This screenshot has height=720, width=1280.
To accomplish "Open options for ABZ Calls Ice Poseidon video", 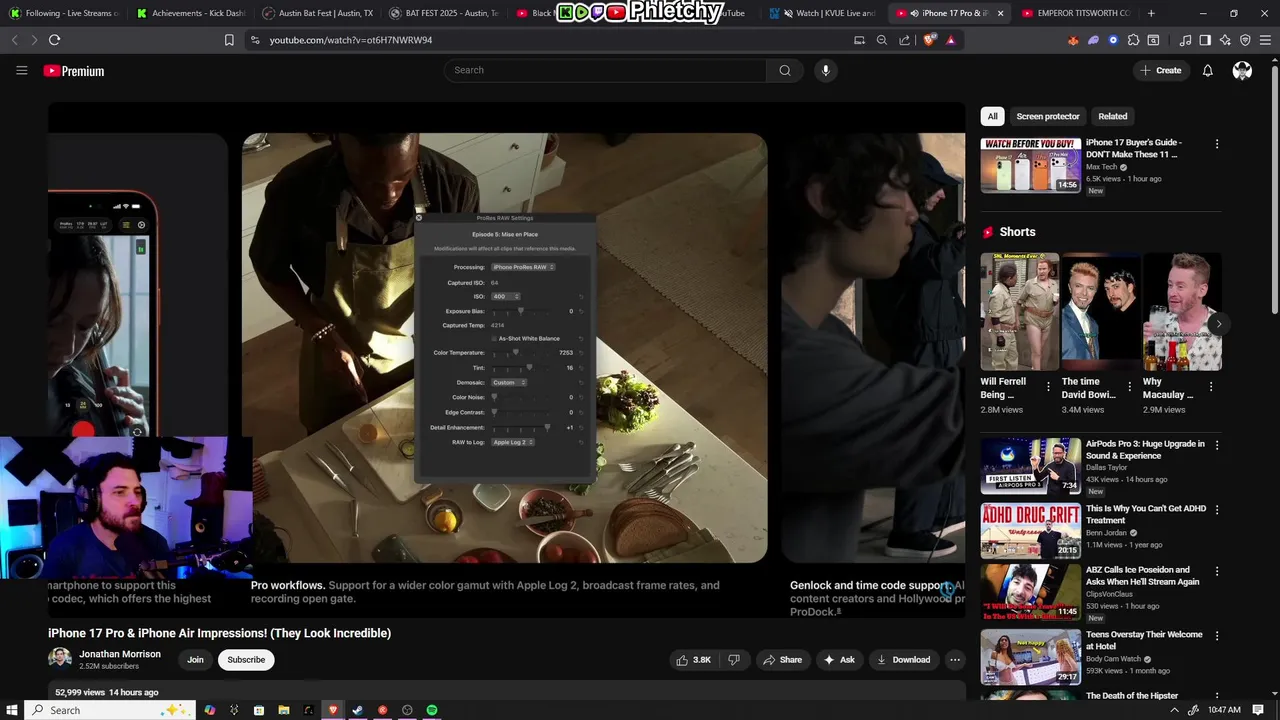I will (x=1217, y=571).
